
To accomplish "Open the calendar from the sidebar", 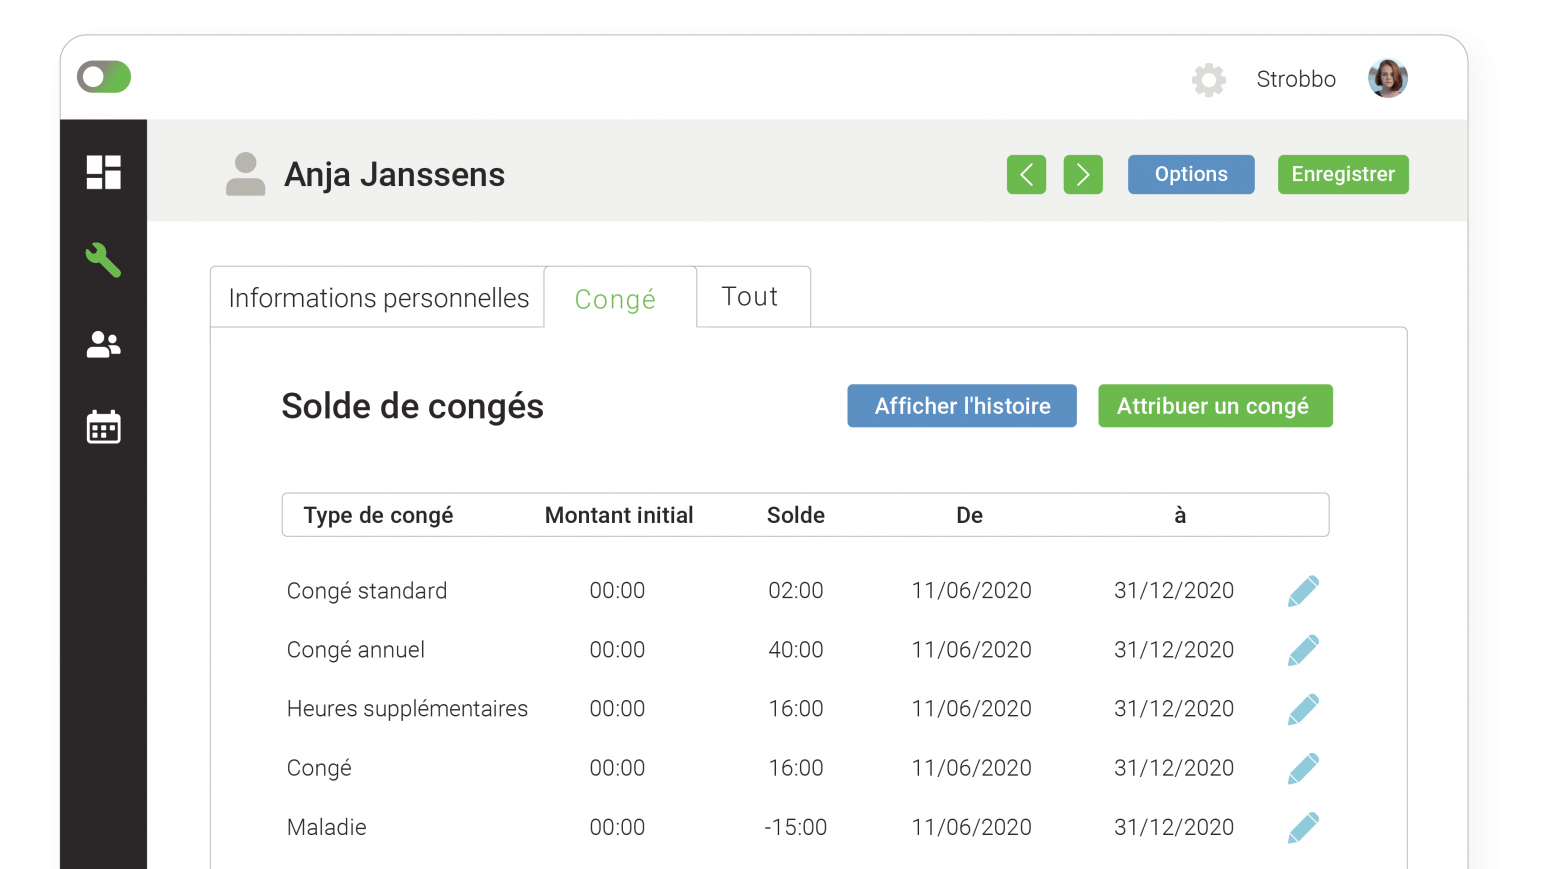I will click(103, 427).
